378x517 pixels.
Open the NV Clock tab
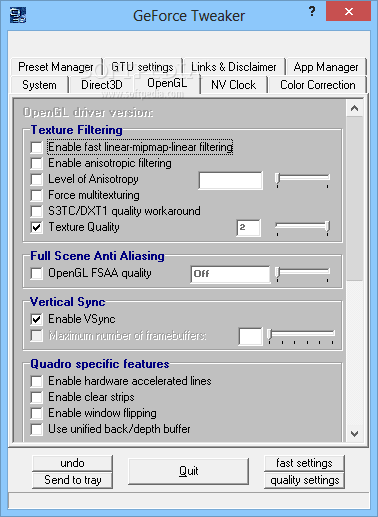coord(234,85)
